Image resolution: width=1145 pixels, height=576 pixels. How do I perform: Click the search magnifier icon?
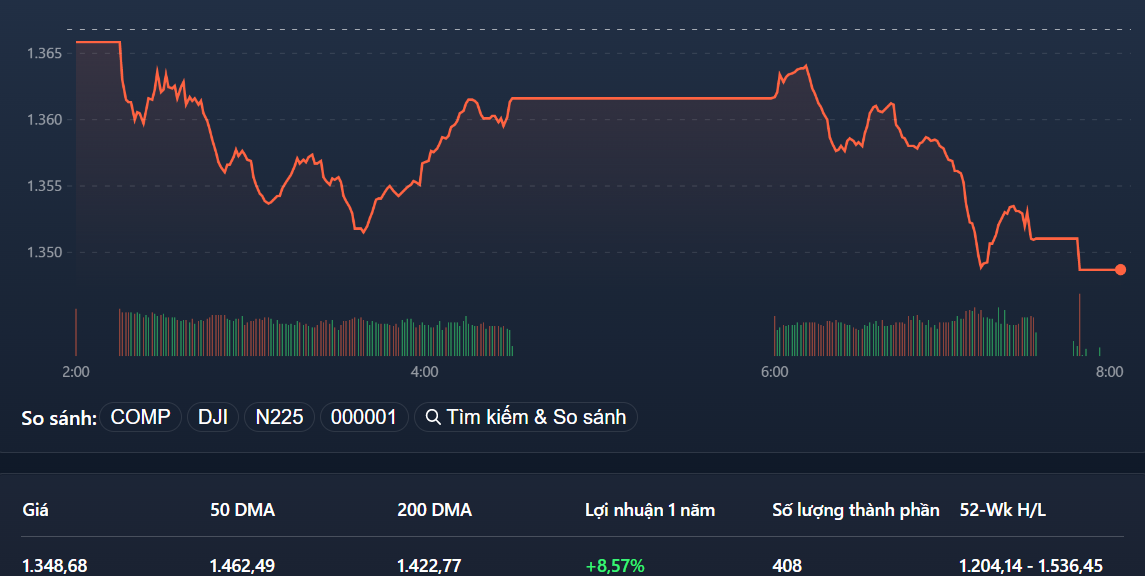click(x=434, y=417)
